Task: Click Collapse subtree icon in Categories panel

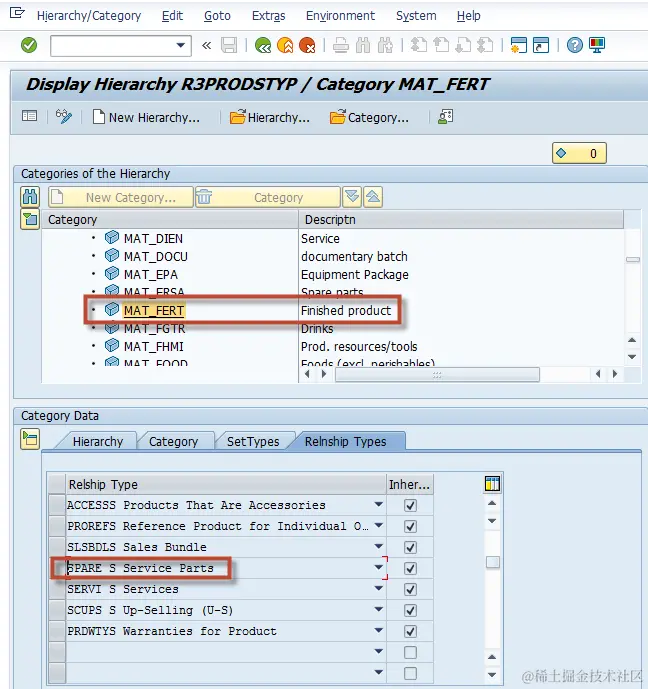Action: 373,196
